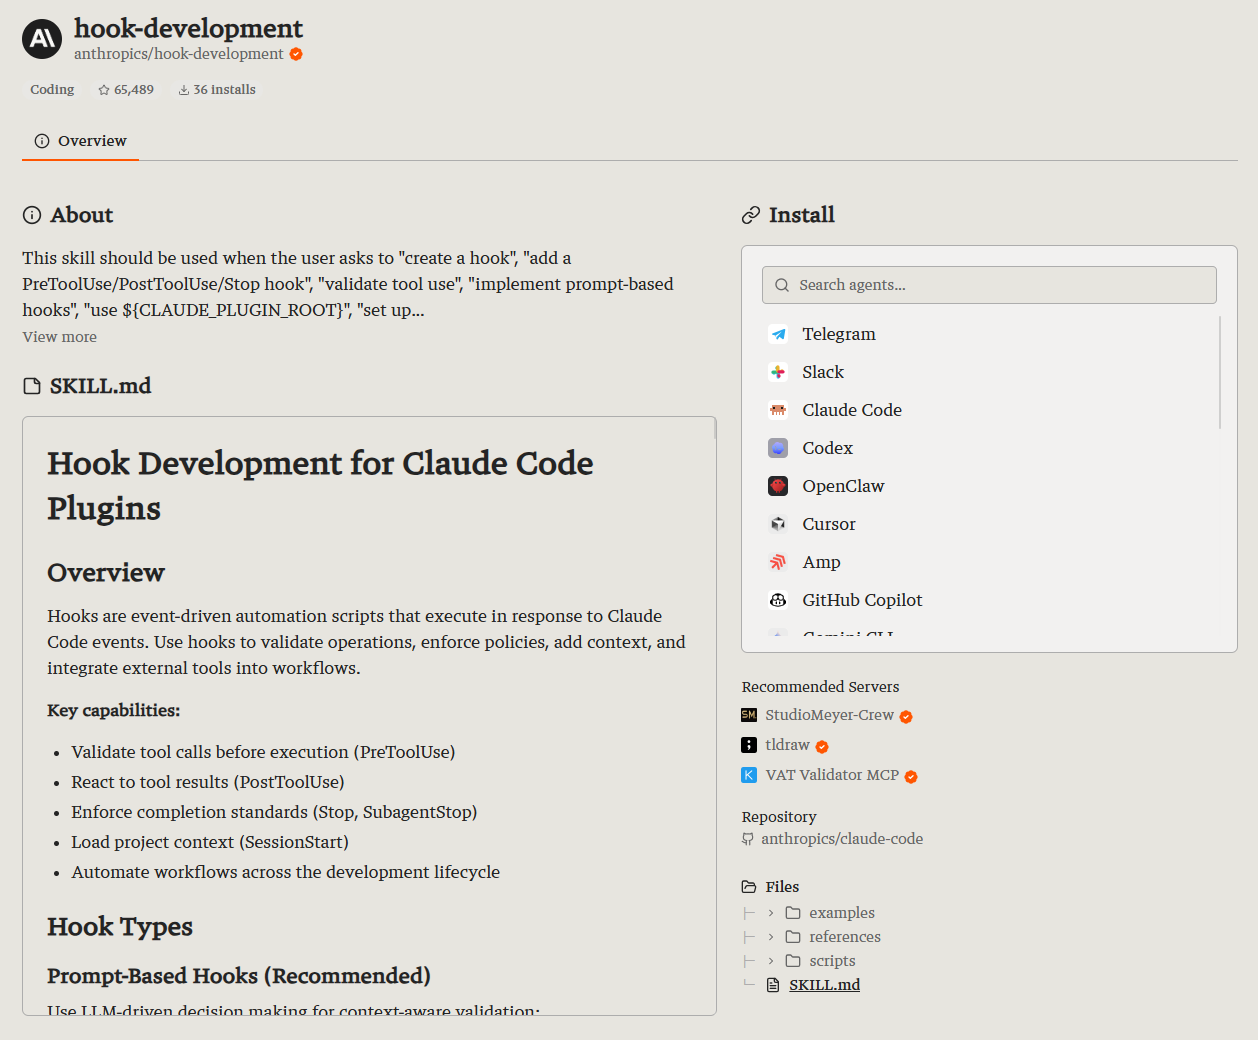Open the VAT Validator MCP link
The image size is (1258, 1040).
pos(832,775)
